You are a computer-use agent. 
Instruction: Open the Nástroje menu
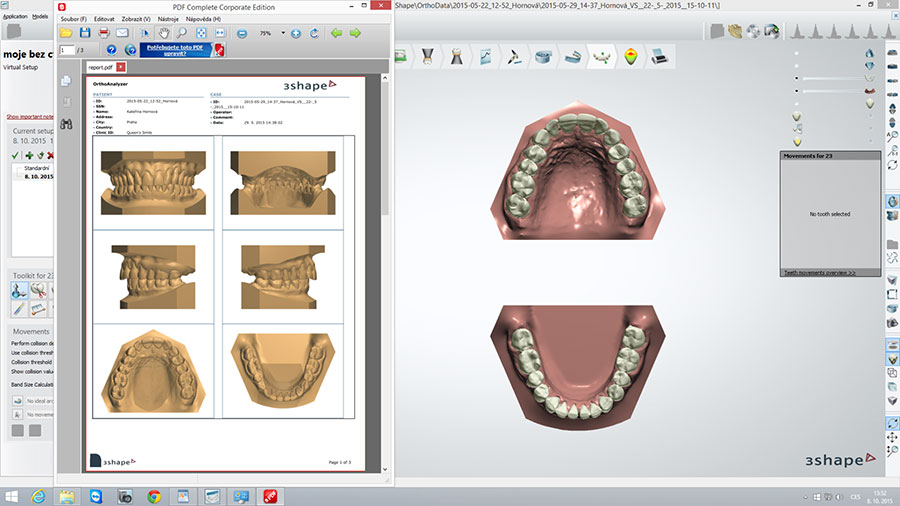pos(168,19)
